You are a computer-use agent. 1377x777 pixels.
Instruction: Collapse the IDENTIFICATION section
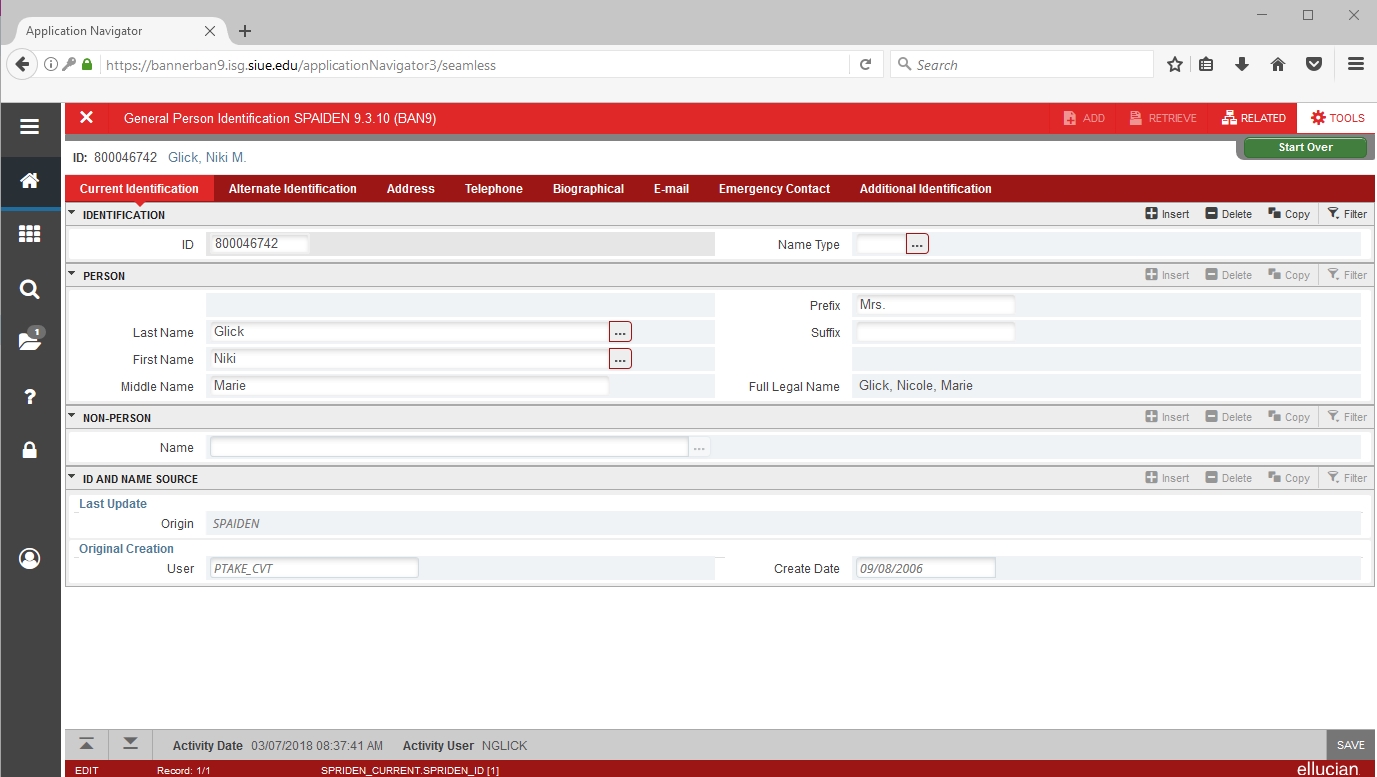tap(72, 214)
